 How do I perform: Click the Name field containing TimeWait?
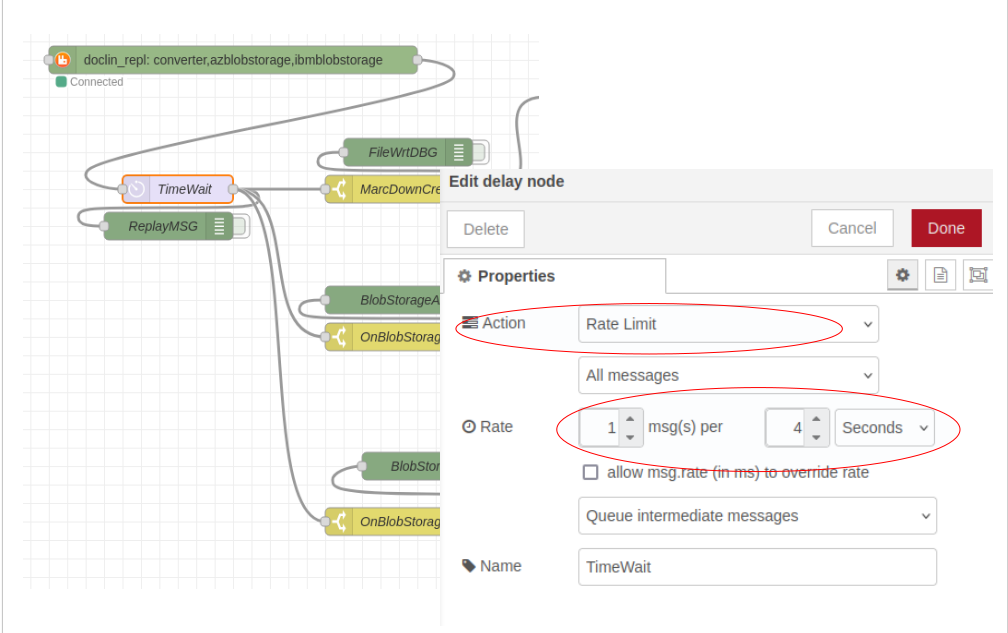[757, 567]
